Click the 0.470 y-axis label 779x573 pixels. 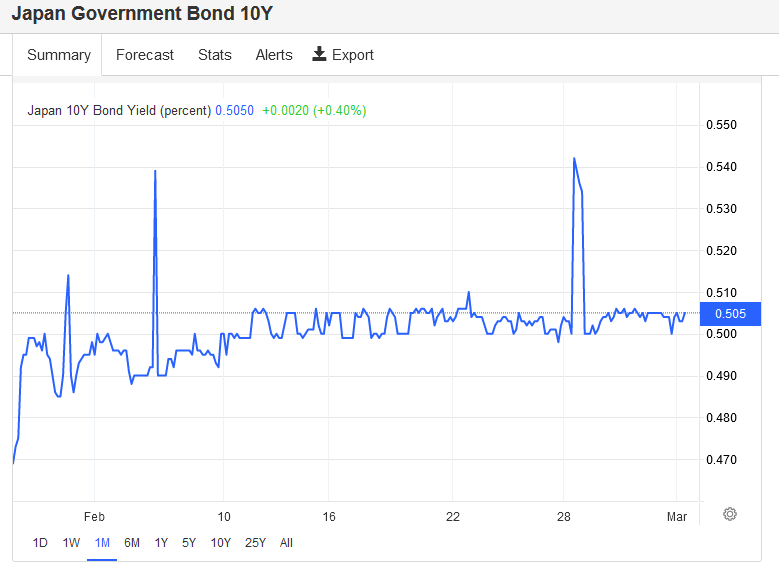(721, 459)
